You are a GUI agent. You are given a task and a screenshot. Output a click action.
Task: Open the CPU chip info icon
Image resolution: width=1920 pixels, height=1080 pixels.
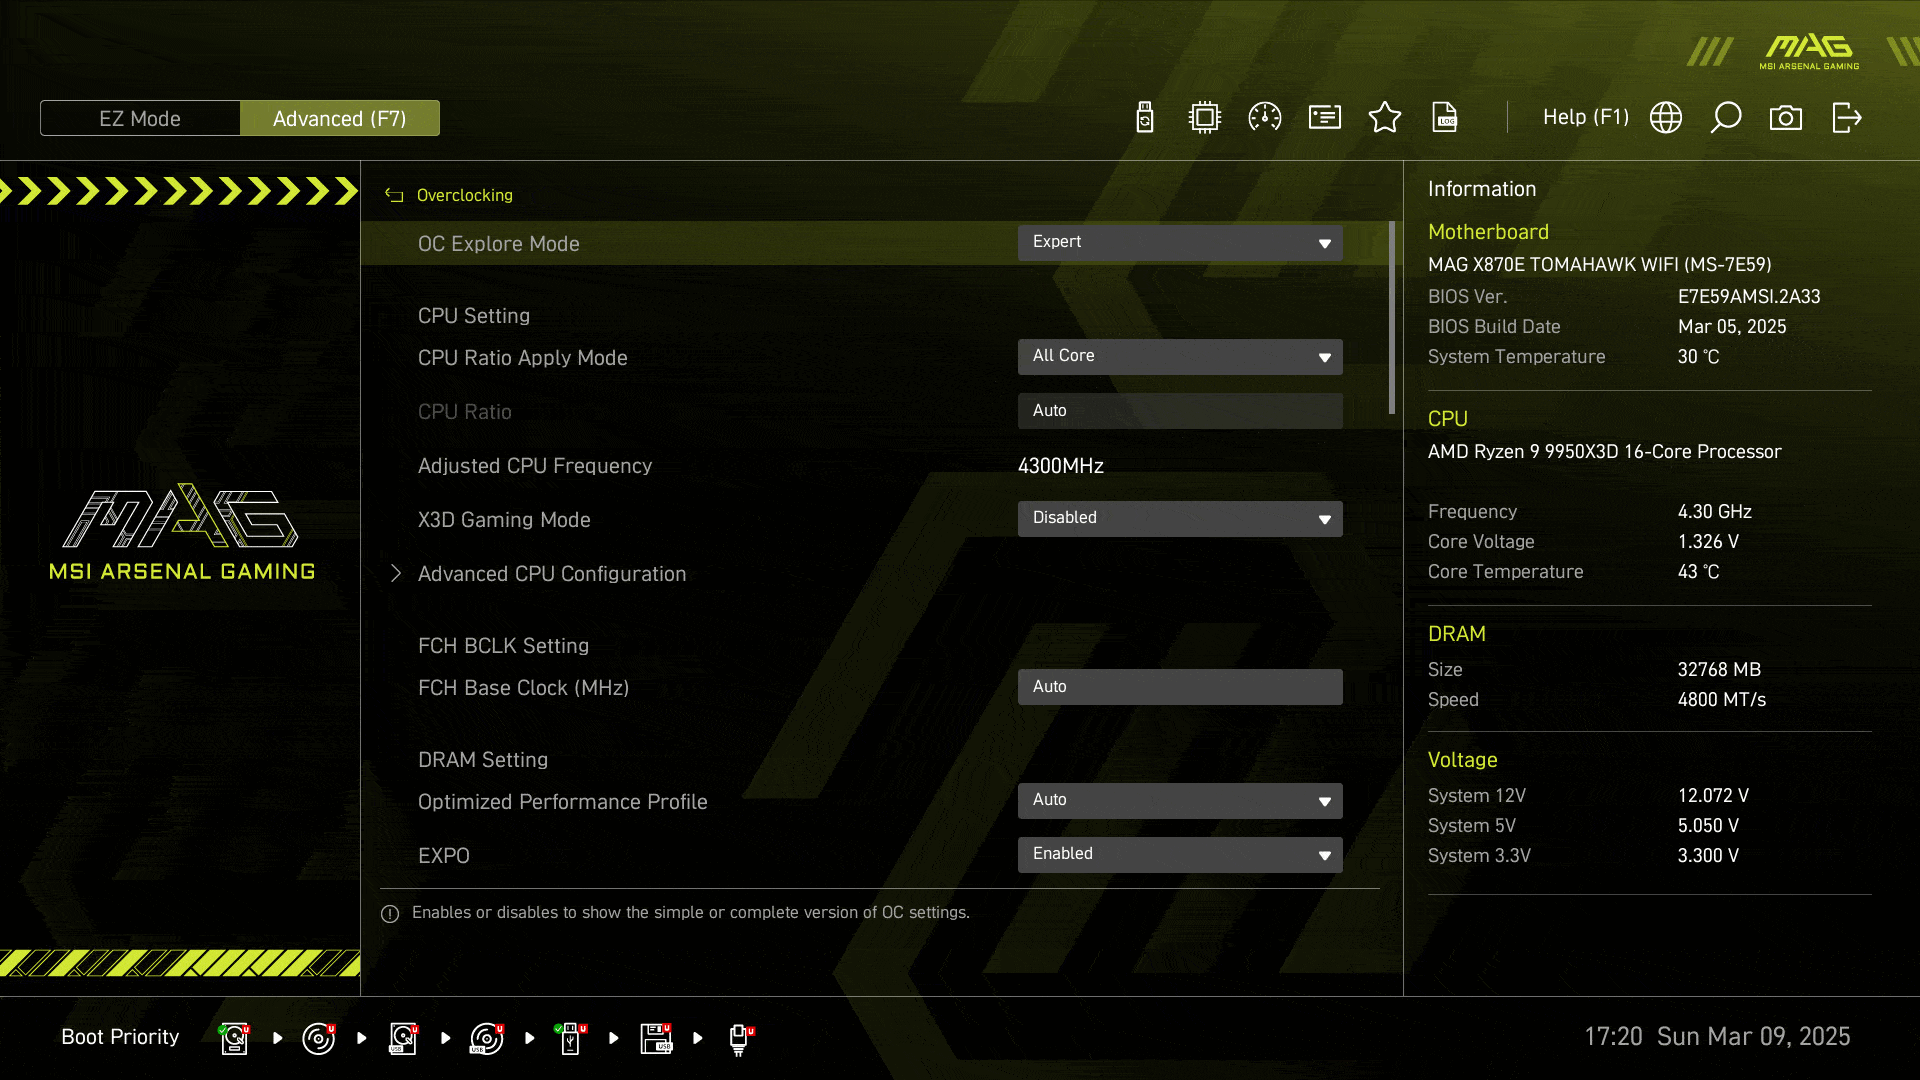(x=1205, y=118)
